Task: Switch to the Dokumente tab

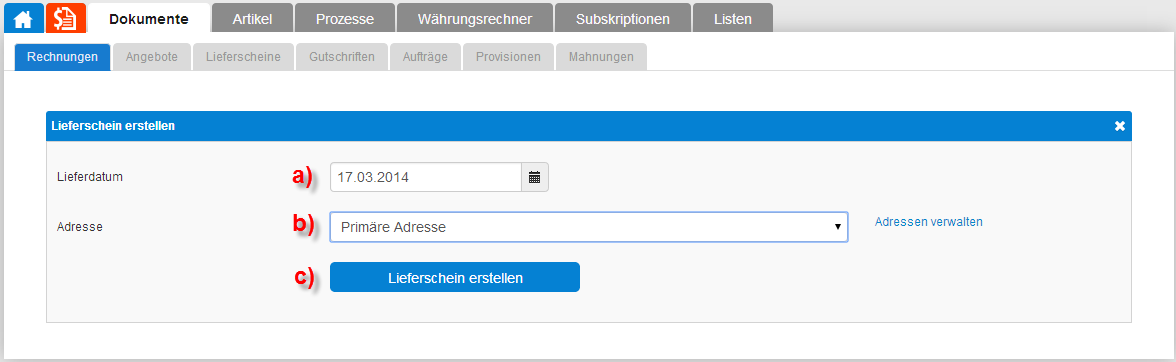Action: point(148,19)
